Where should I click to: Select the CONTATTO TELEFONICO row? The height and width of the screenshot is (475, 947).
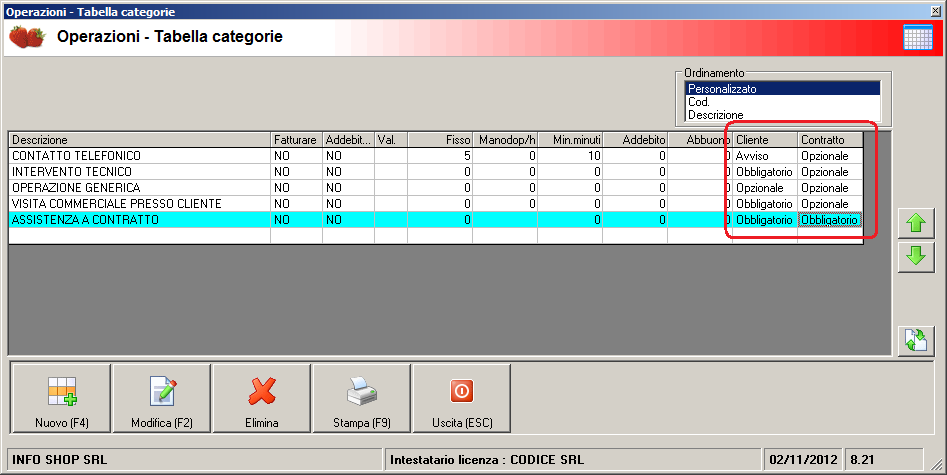coord(435,156)
